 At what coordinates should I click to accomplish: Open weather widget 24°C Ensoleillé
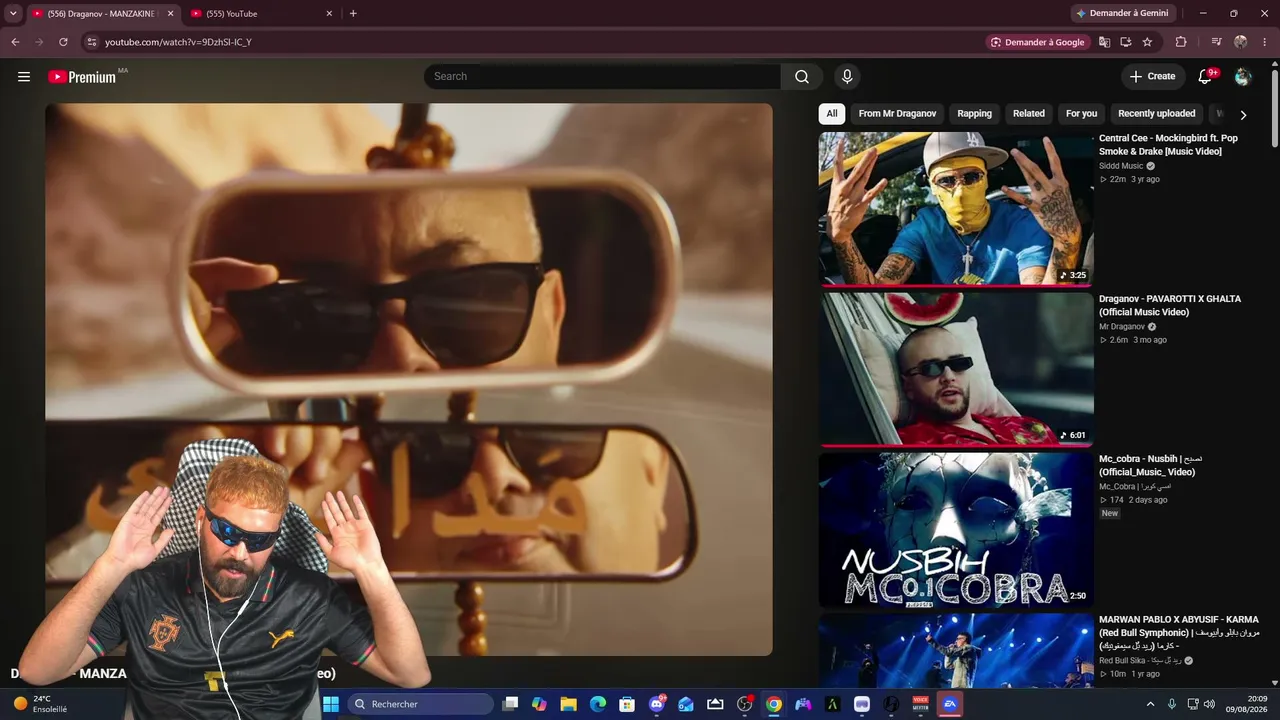(40, 704)
